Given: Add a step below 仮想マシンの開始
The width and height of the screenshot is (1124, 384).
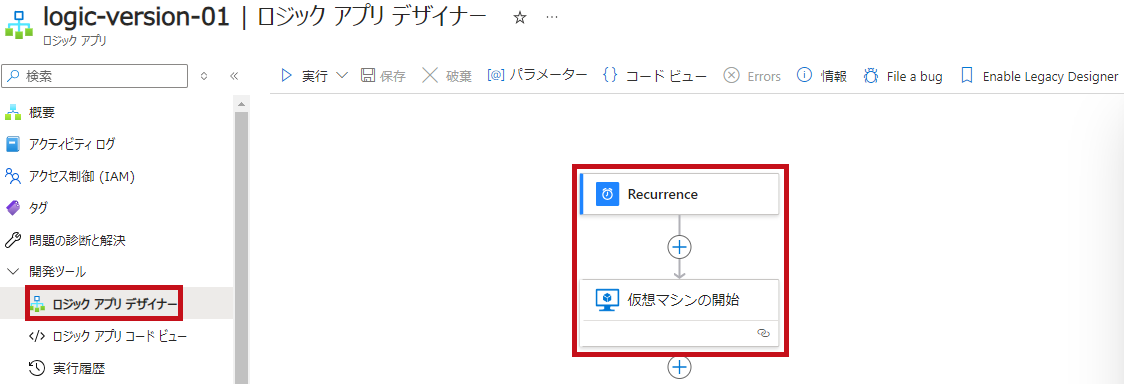Looking at the screenshot, I should (679, 367).
